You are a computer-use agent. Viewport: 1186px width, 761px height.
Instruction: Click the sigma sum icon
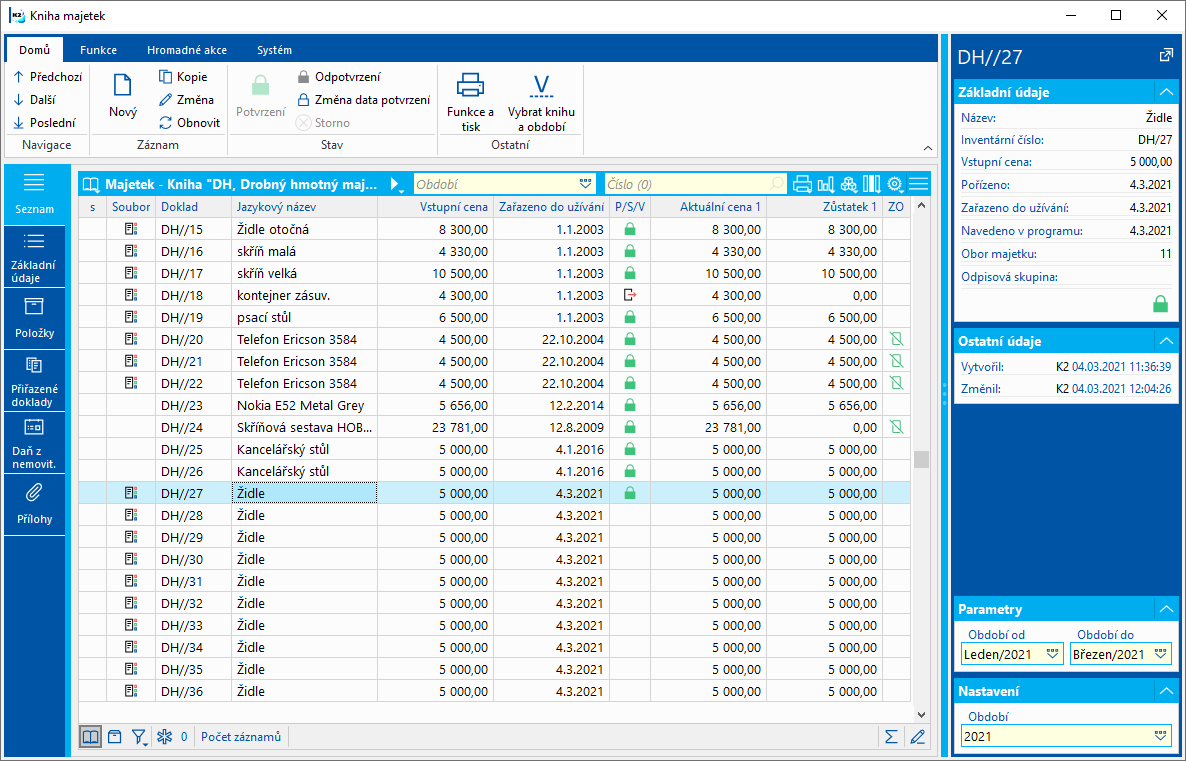891,737
